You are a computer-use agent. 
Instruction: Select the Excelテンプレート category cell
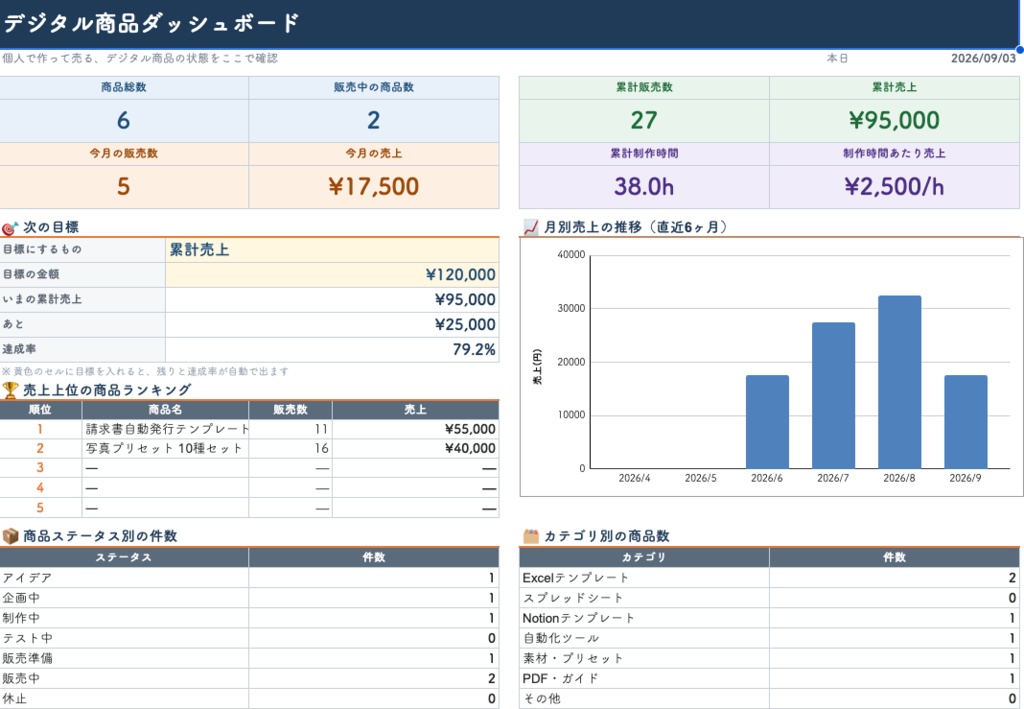[x=644, y=578]
